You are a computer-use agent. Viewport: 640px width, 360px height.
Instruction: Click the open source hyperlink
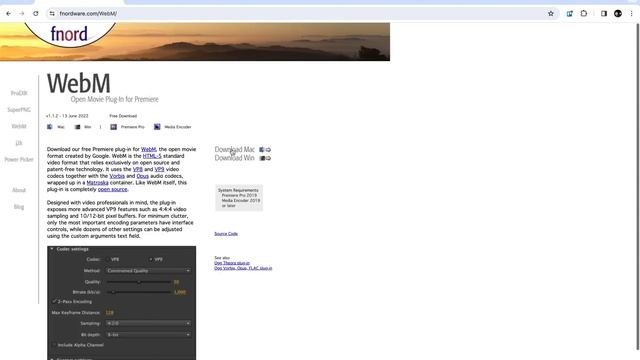pos(112,189)
